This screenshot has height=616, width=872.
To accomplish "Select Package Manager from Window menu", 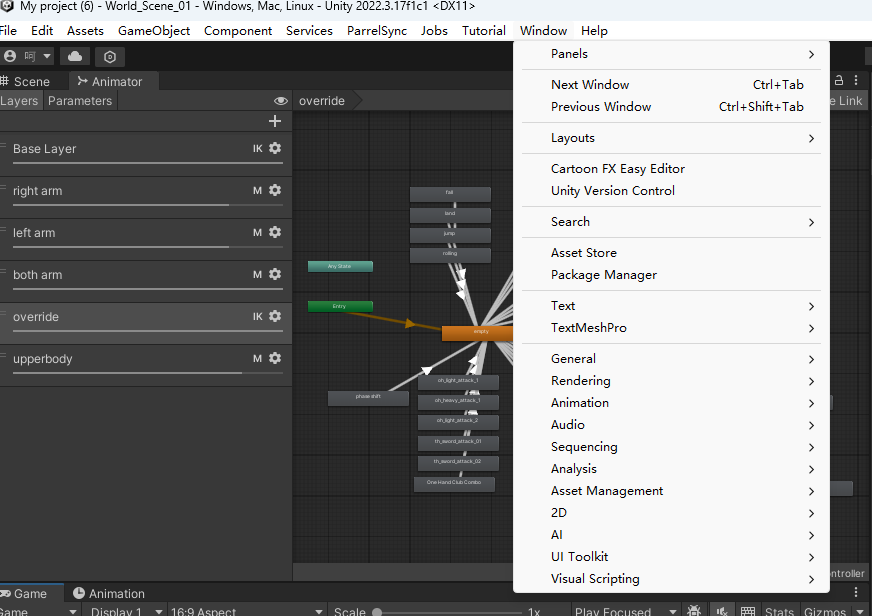I will pos(671,275).
